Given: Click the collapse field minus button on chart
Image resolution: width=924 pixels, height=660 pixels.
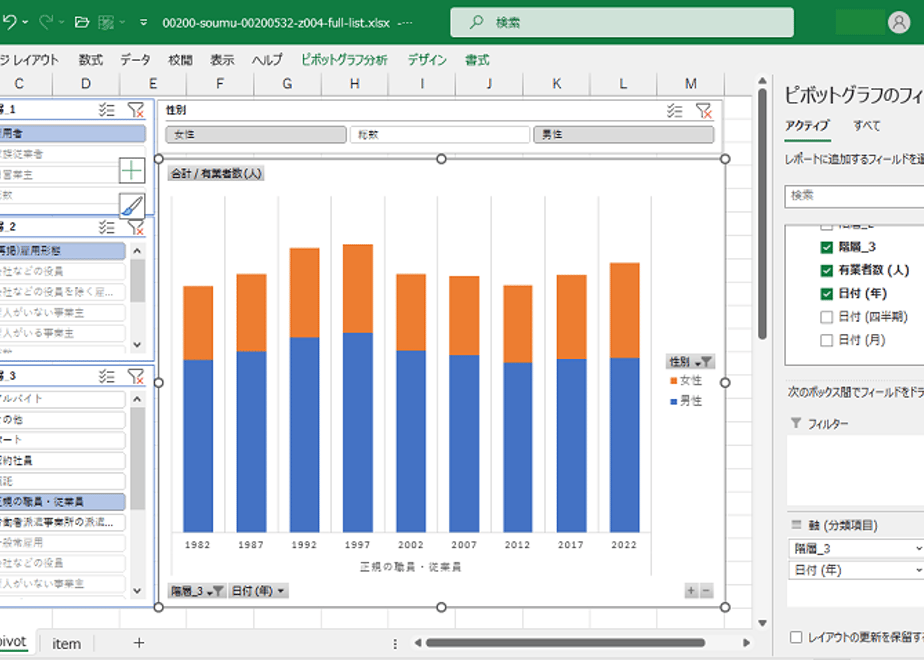Looking at the screenshot, I should pos(706,590).
